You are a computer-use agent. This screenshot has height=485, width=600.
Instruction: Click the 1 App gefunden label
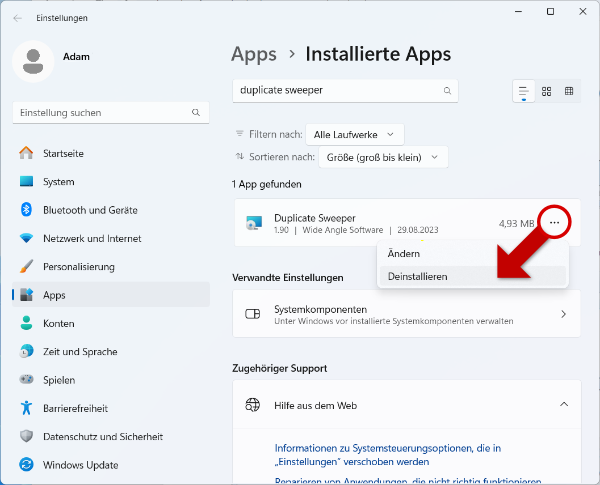click(x=266, y=185)
